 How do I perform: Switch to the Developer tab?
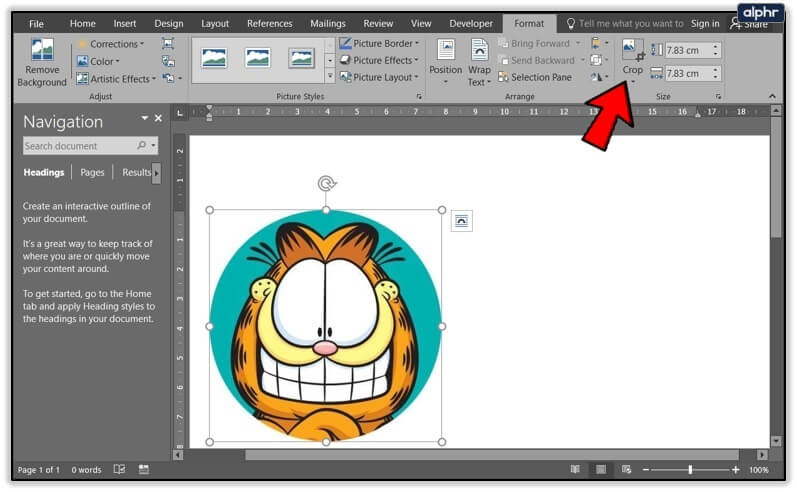click(x=471, y=24)
